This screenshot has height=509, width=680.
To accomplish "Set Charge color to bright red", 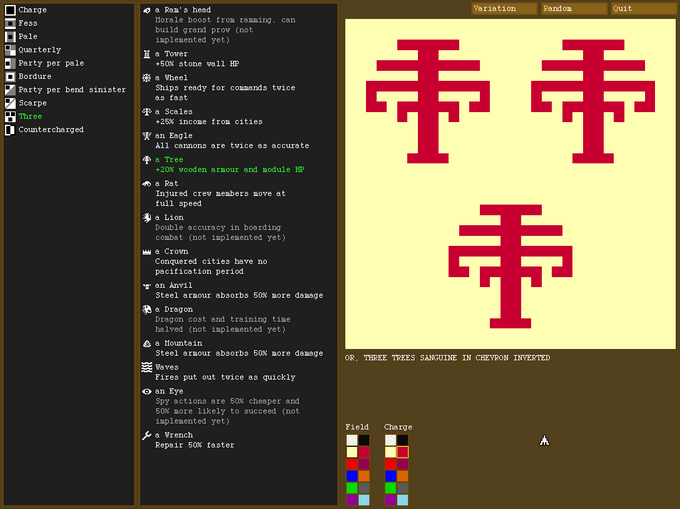I will point(390,464).
